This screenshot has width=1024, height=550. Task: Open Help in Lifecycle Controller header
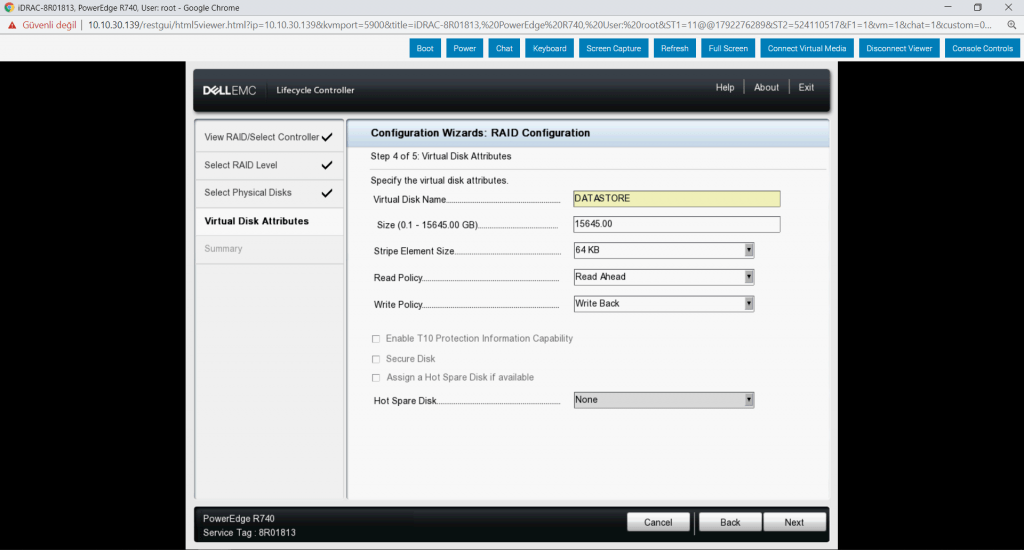[725, 88]
